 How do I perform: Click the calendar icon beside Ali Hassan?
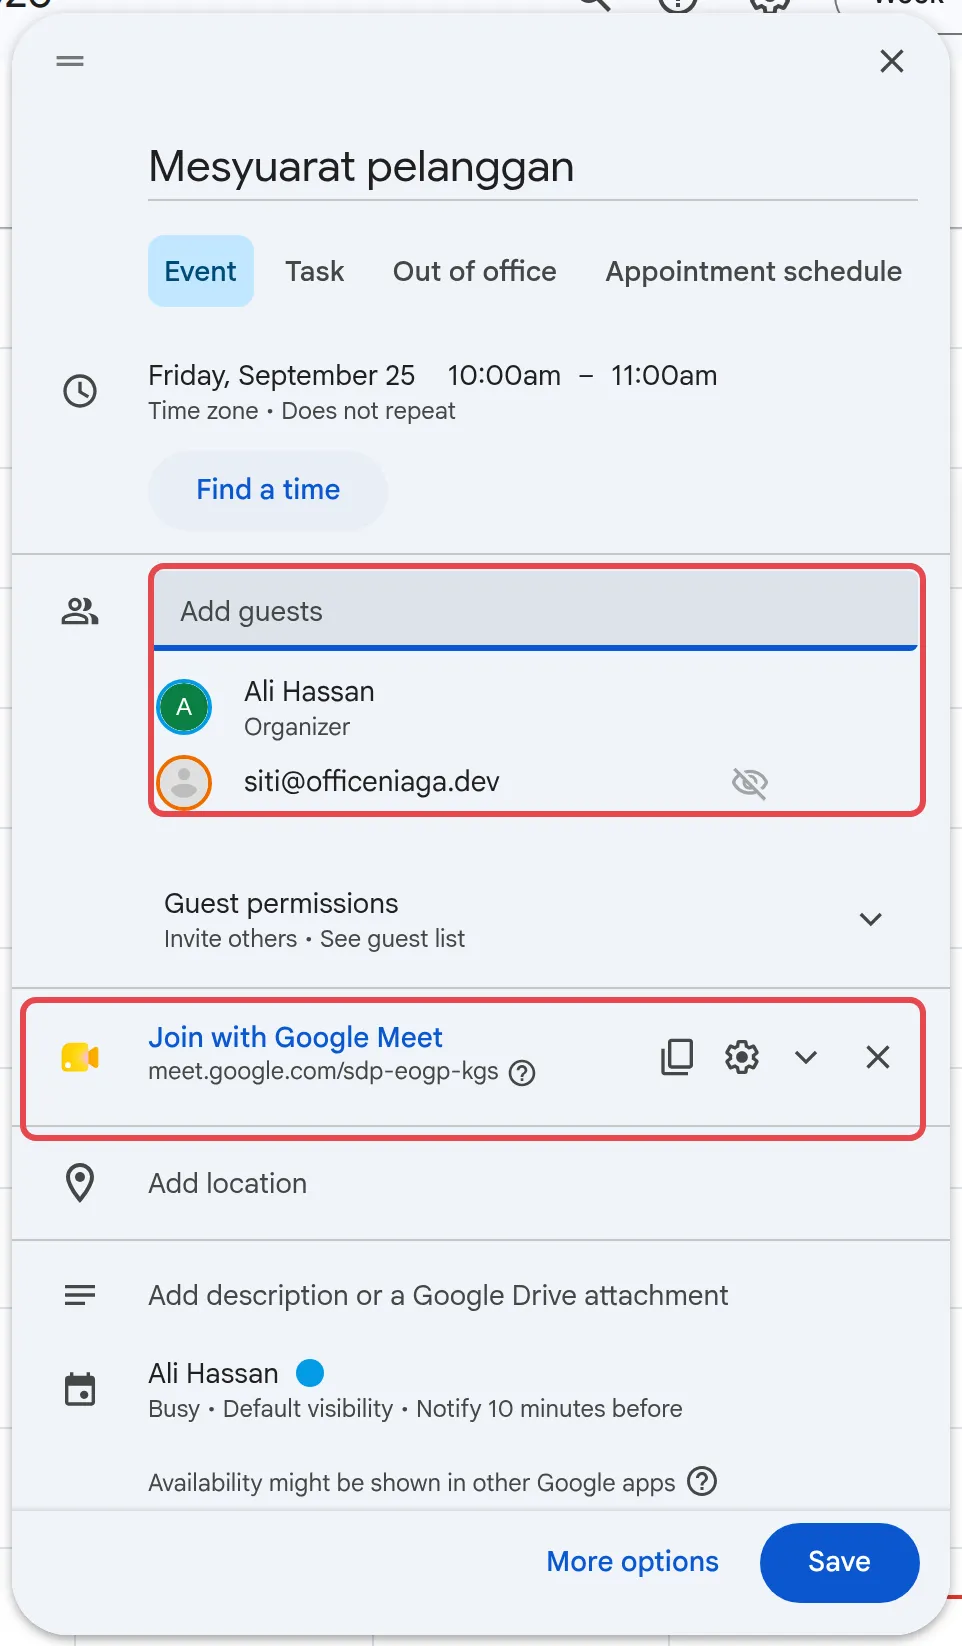80,1389
